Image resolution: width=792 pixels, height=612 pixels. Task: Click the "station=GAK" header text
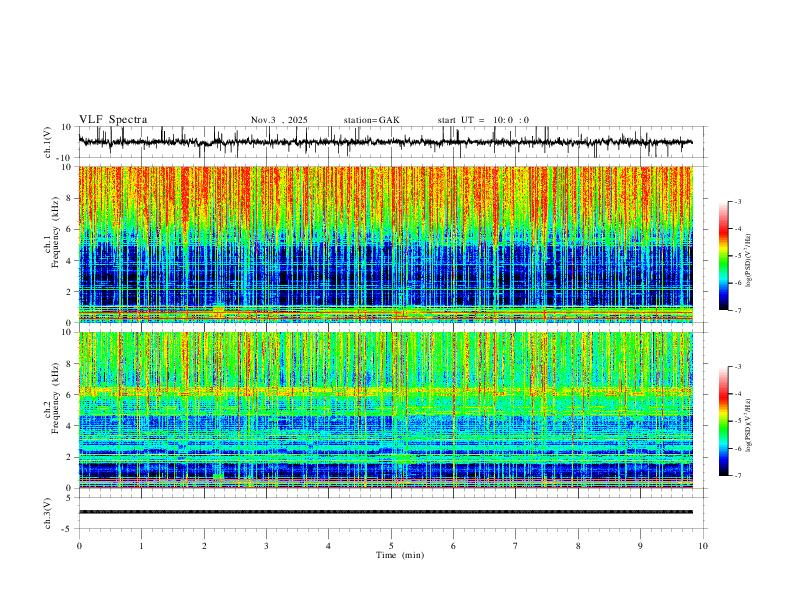point(371,120)
